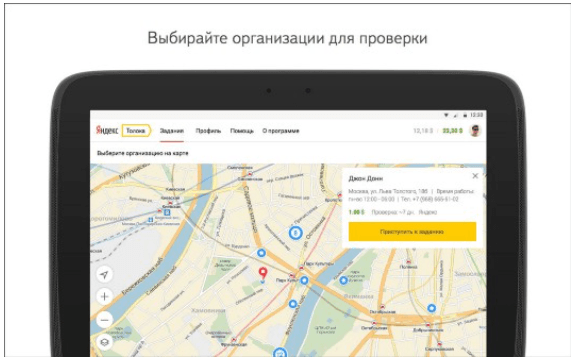Select blue marker in park across river
578x363 pixels.
(x=343, y=280)
